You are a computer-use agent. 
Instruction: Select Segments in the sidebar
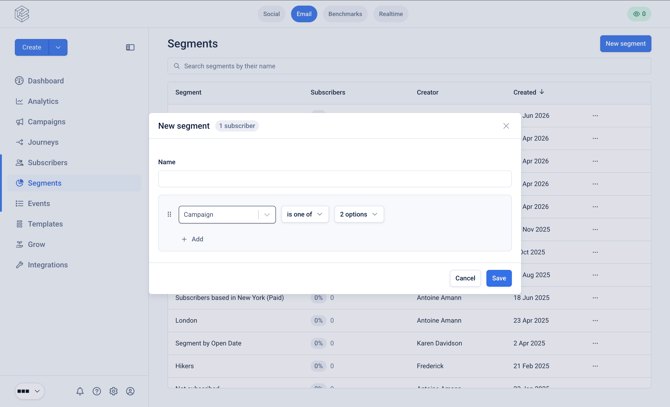pyautogui.click(x=74, y=183)
